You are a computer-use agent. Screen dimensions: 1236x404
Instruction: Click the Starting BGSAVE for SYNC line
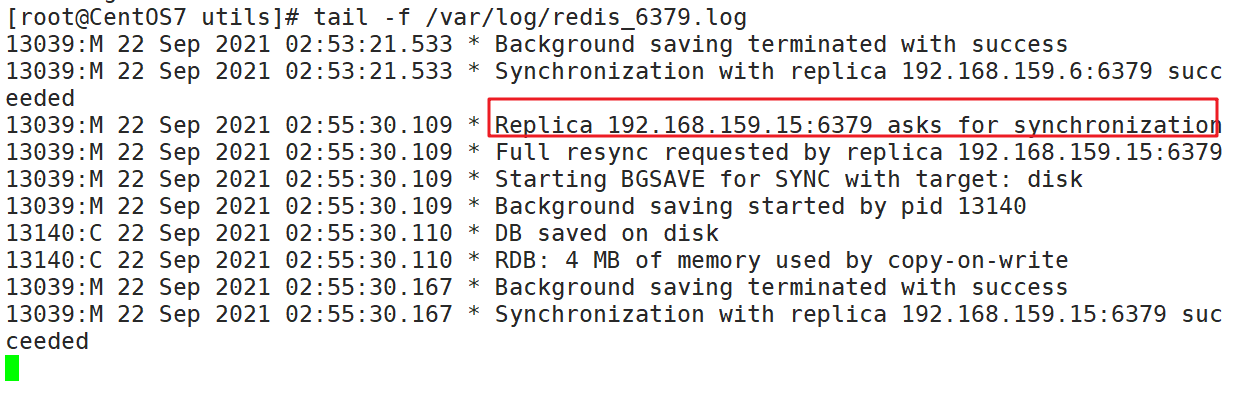click(544, 180)
